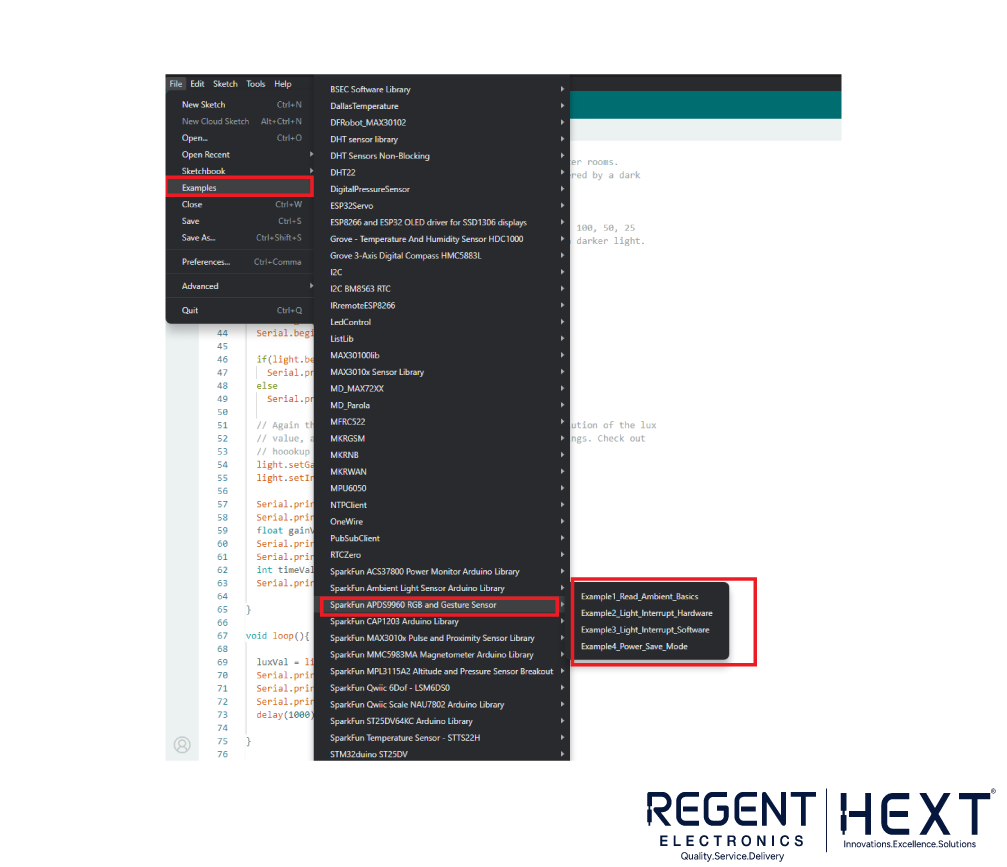
Task: Choose Save As... menu entry
Action: (240, 238)
